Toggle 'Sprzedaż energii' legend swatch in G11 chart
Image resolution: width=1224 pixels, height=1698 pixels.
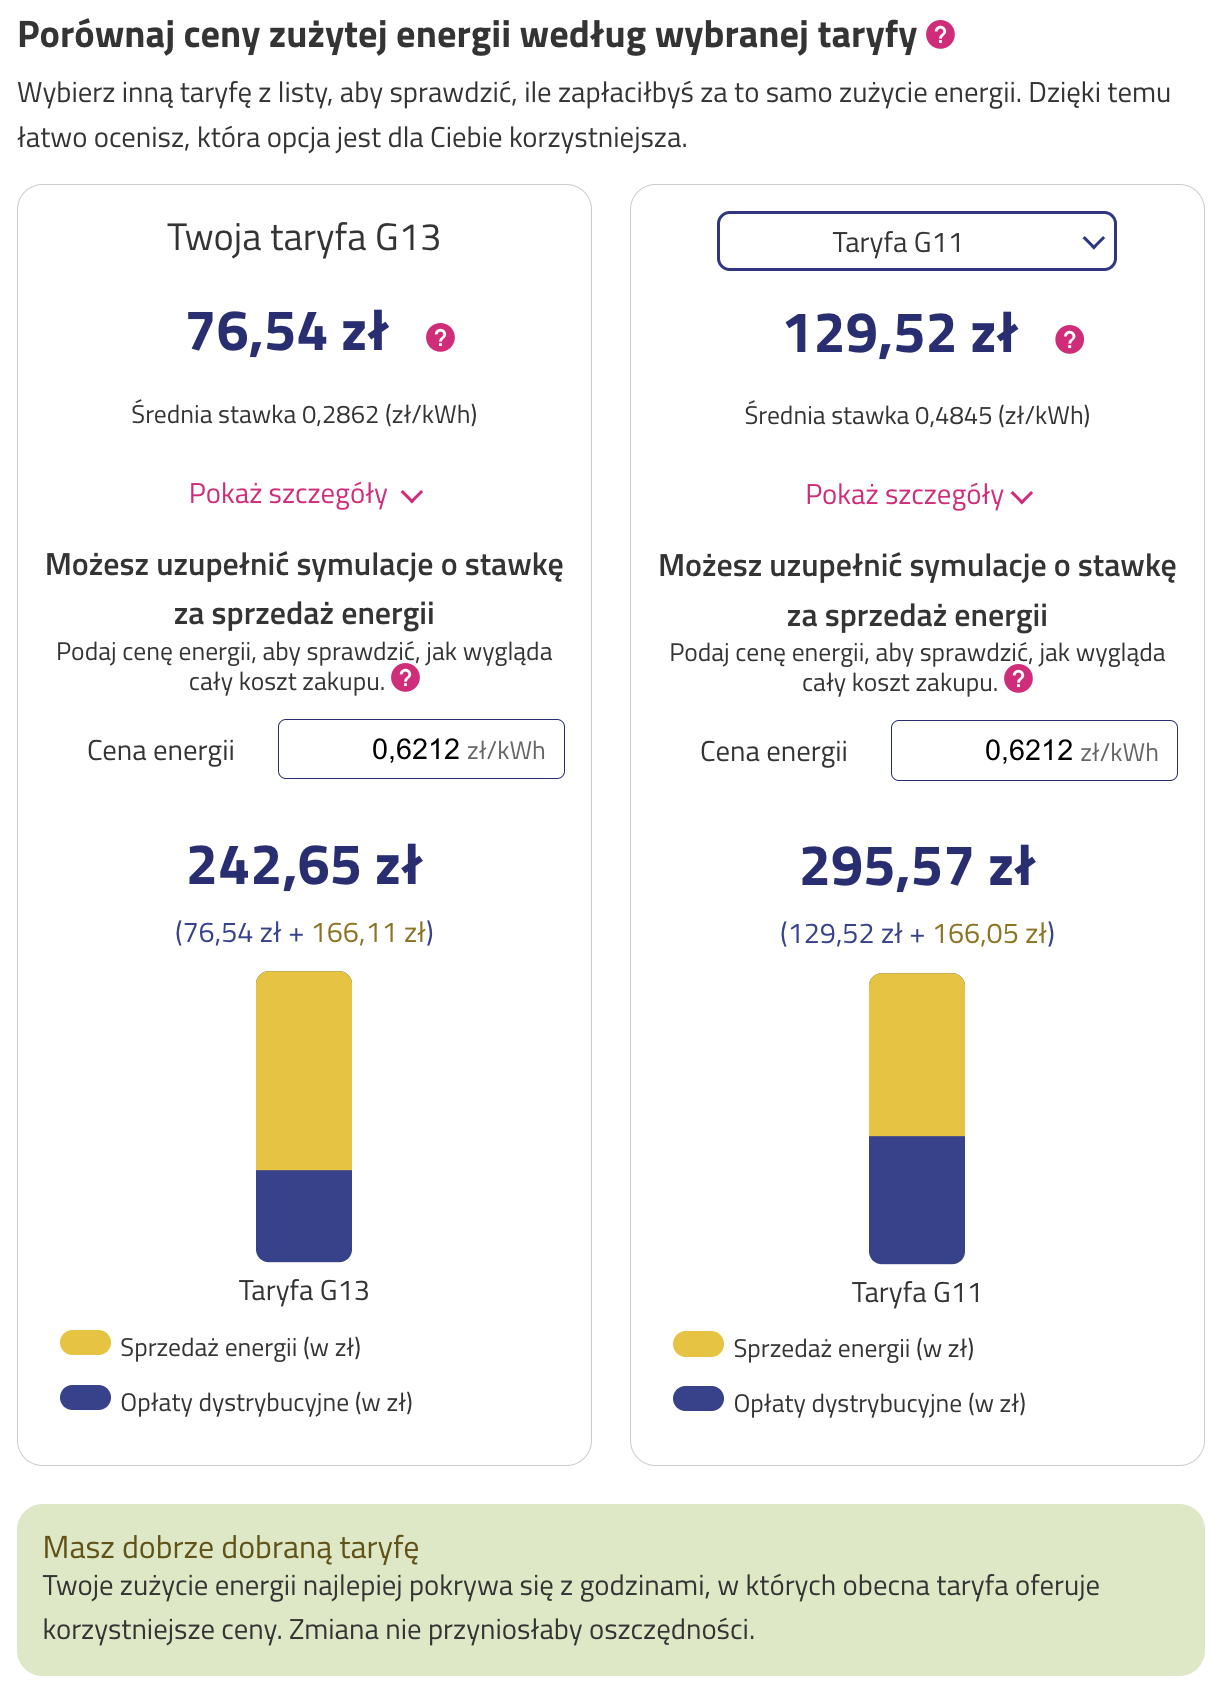tap(698, 1344)
